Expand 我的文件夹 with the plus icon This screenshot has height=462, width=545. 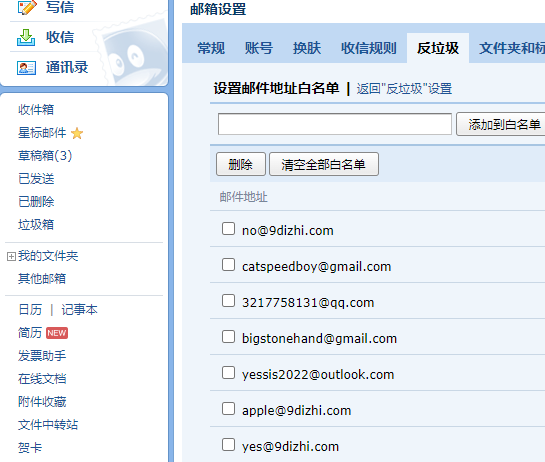[x=11, y=257]
